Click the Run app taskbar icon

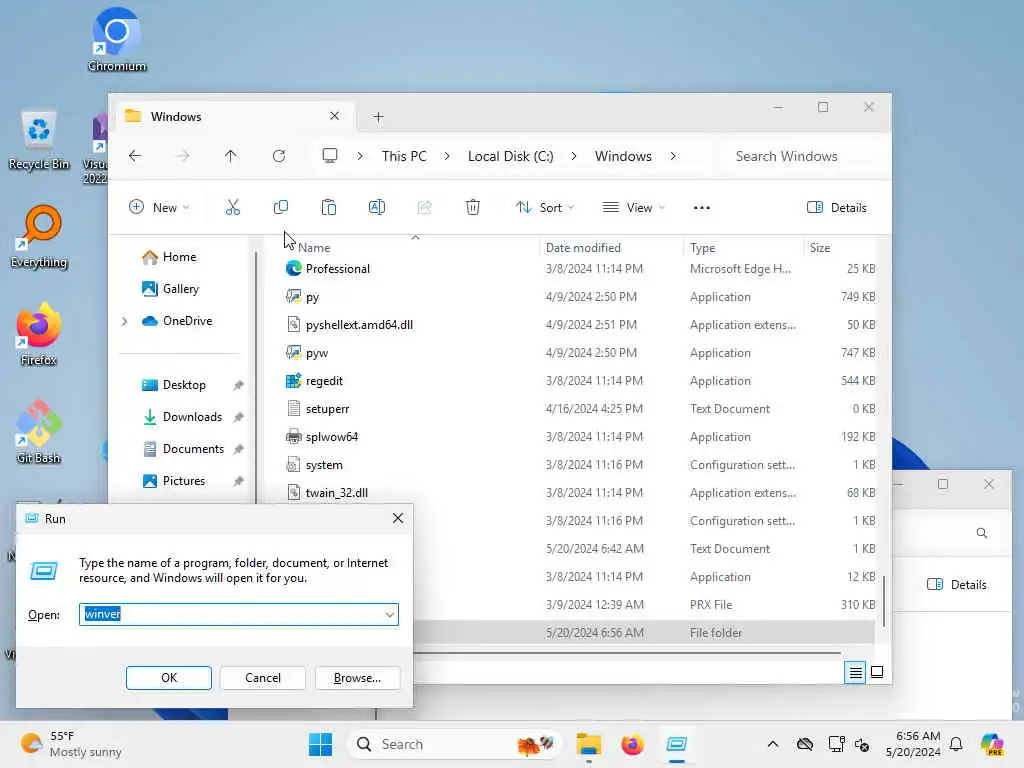(x=677, y=744)
